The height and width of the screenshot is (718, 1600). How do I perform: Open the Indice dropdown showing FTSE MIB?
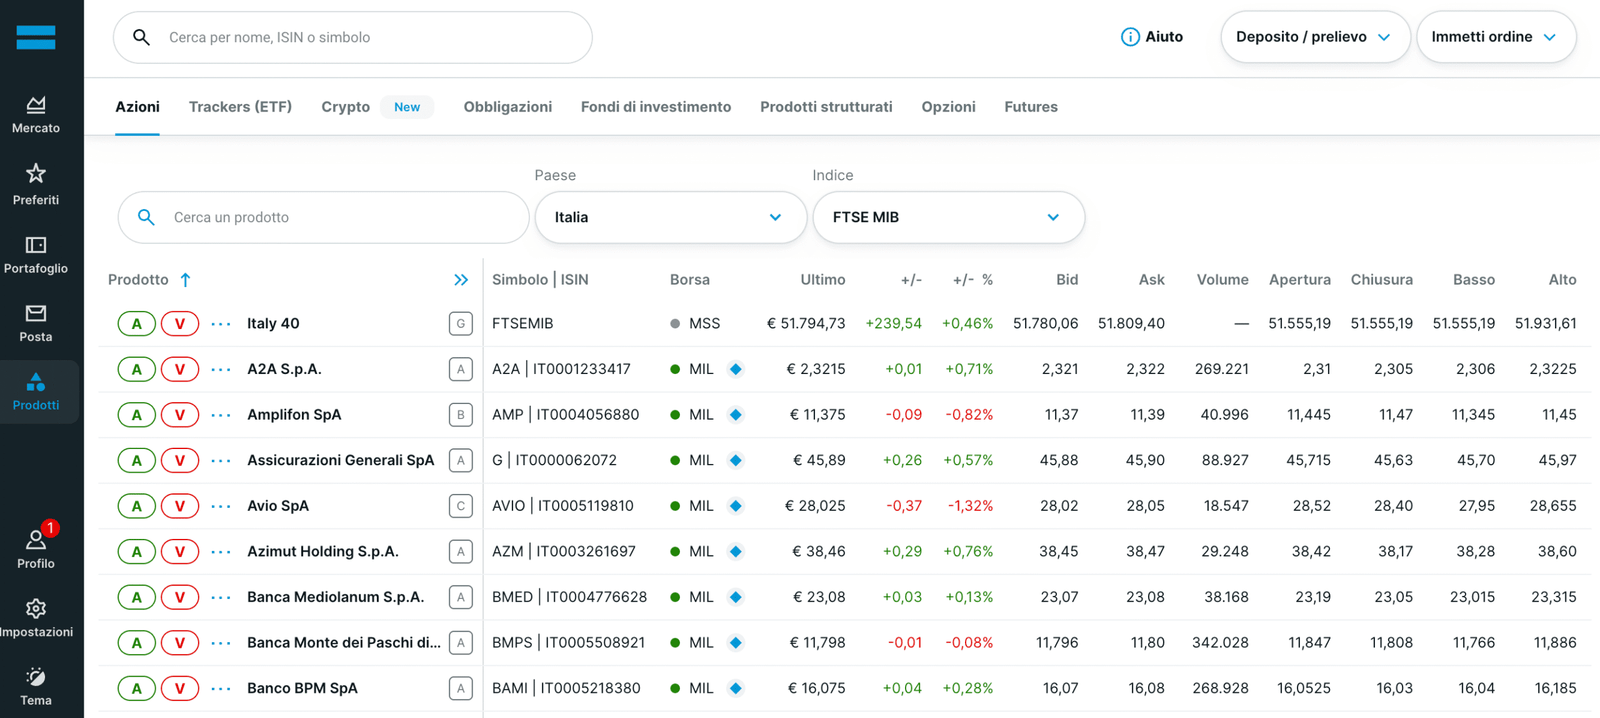(x=948, y=217)
